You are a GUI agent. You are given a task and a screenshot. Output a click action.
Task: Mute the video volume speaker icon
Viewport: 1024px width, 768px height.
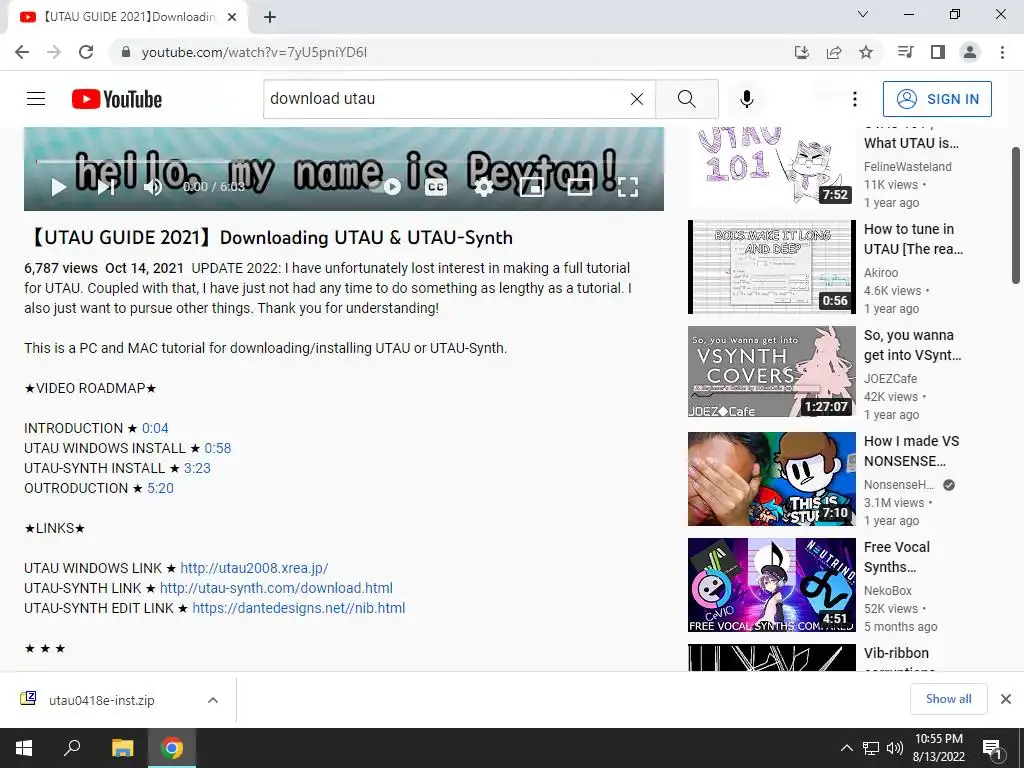(x=153, y=187)
